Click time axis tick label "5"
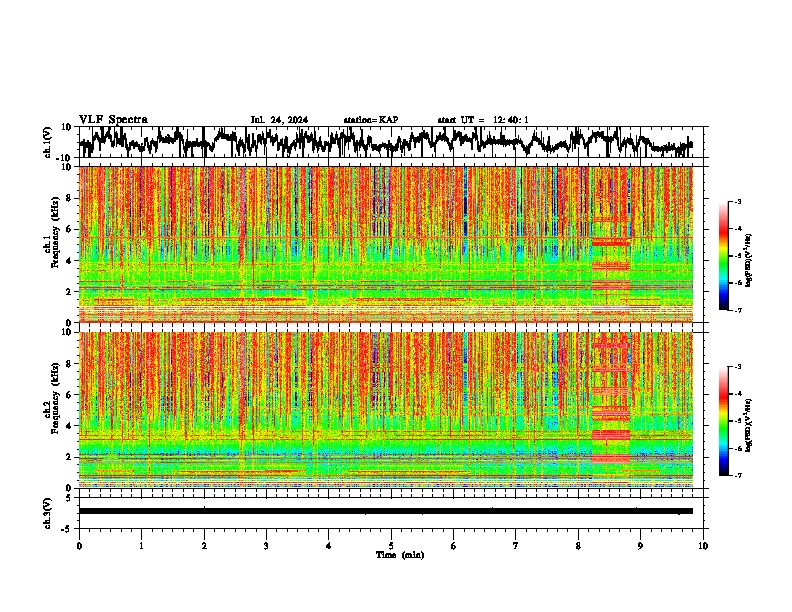The width and height of the screenshot is (792, 612). (391, 546)
